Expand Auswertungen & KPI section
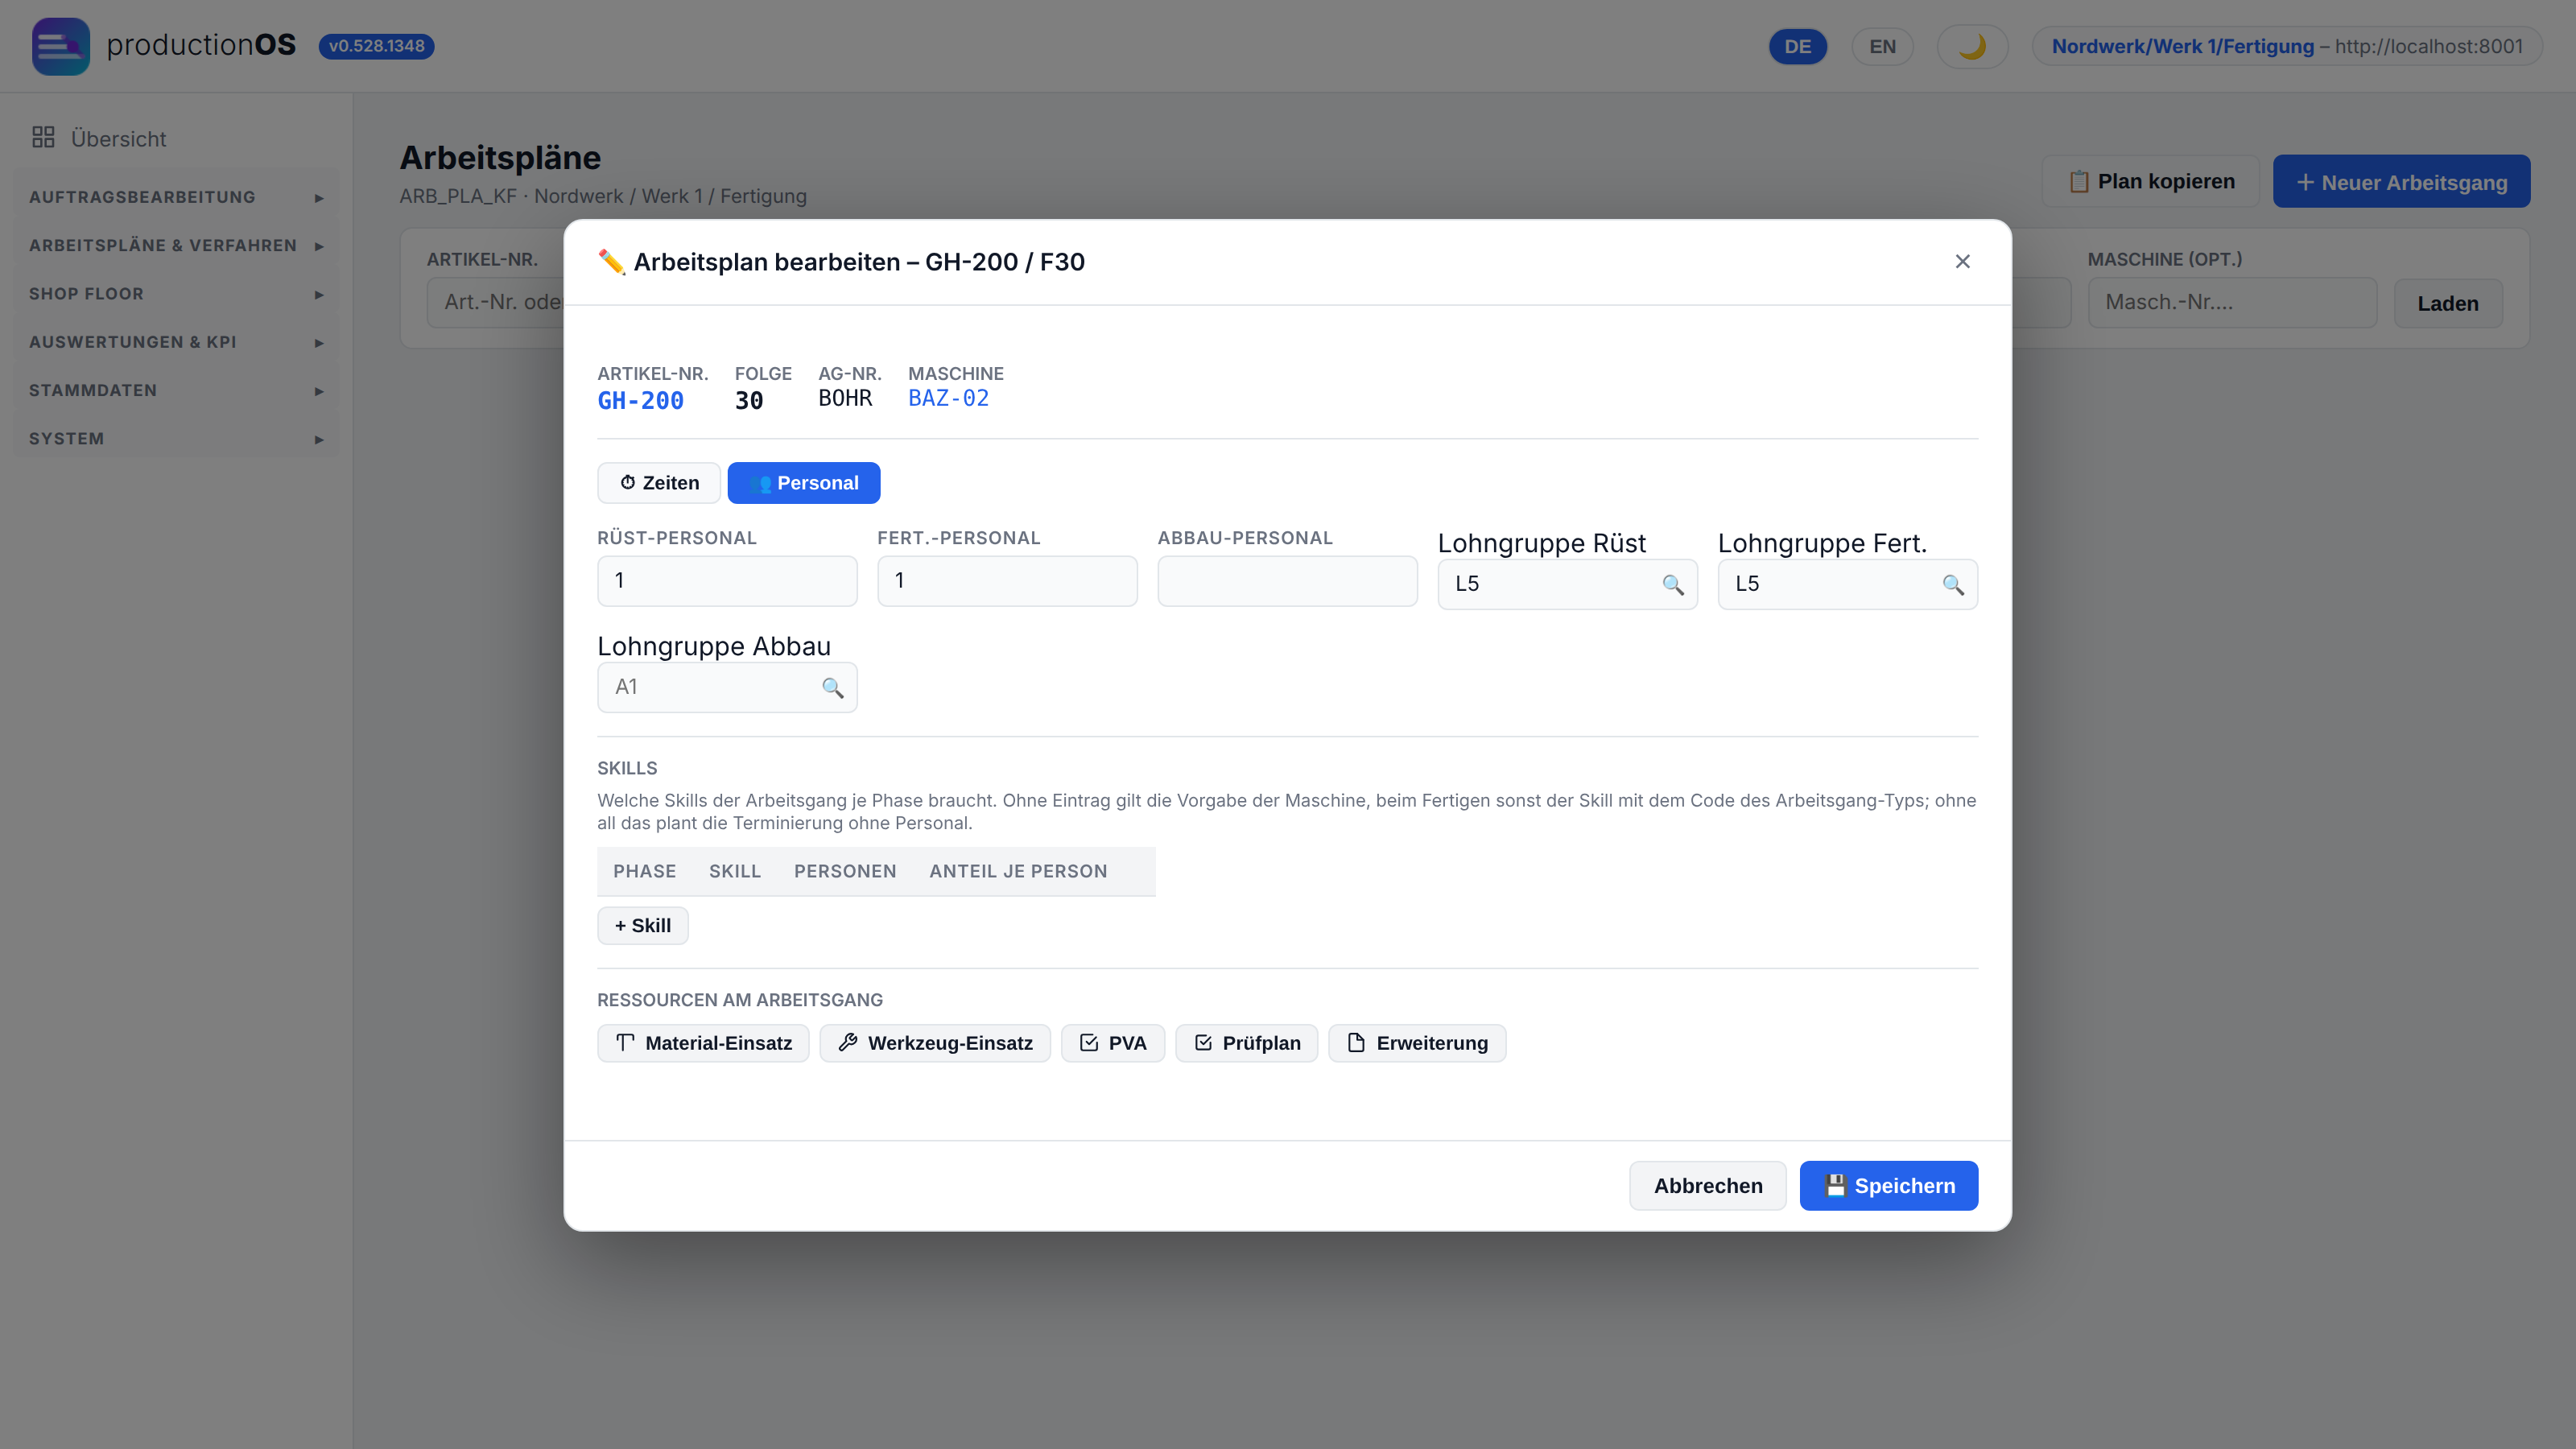This screenshot has width=2576, height=1449. pyautogui.click(x=176, y=342)
